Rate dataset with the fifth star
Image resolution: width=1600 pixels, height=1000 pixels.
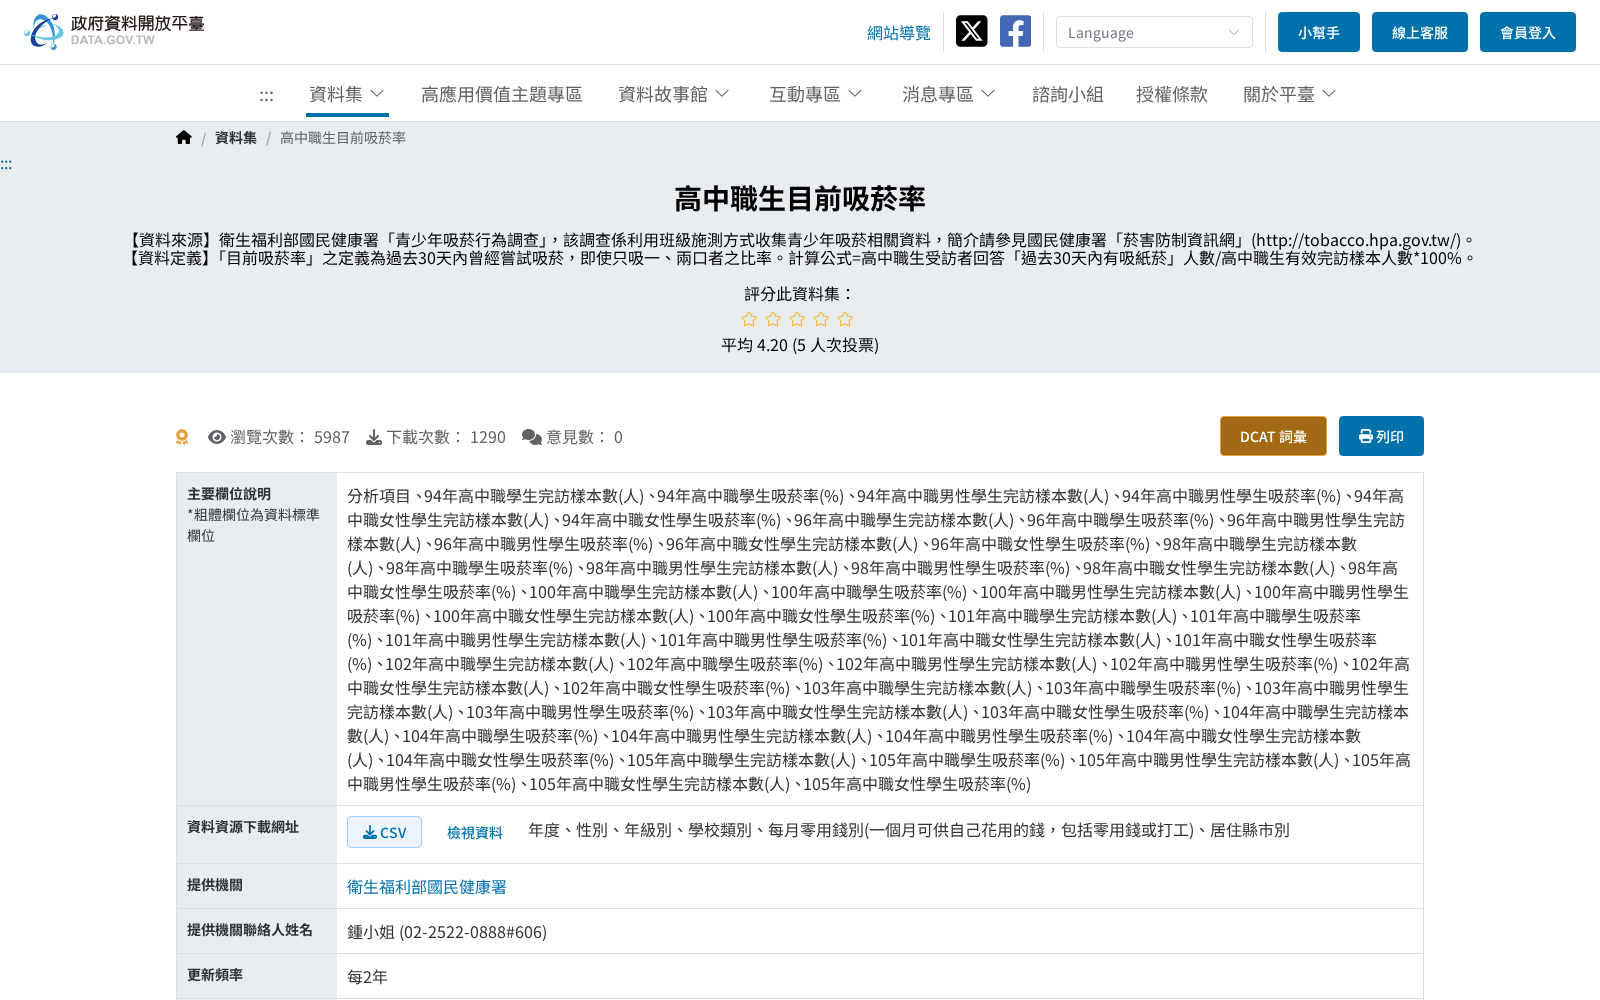[x=845, y=319]
